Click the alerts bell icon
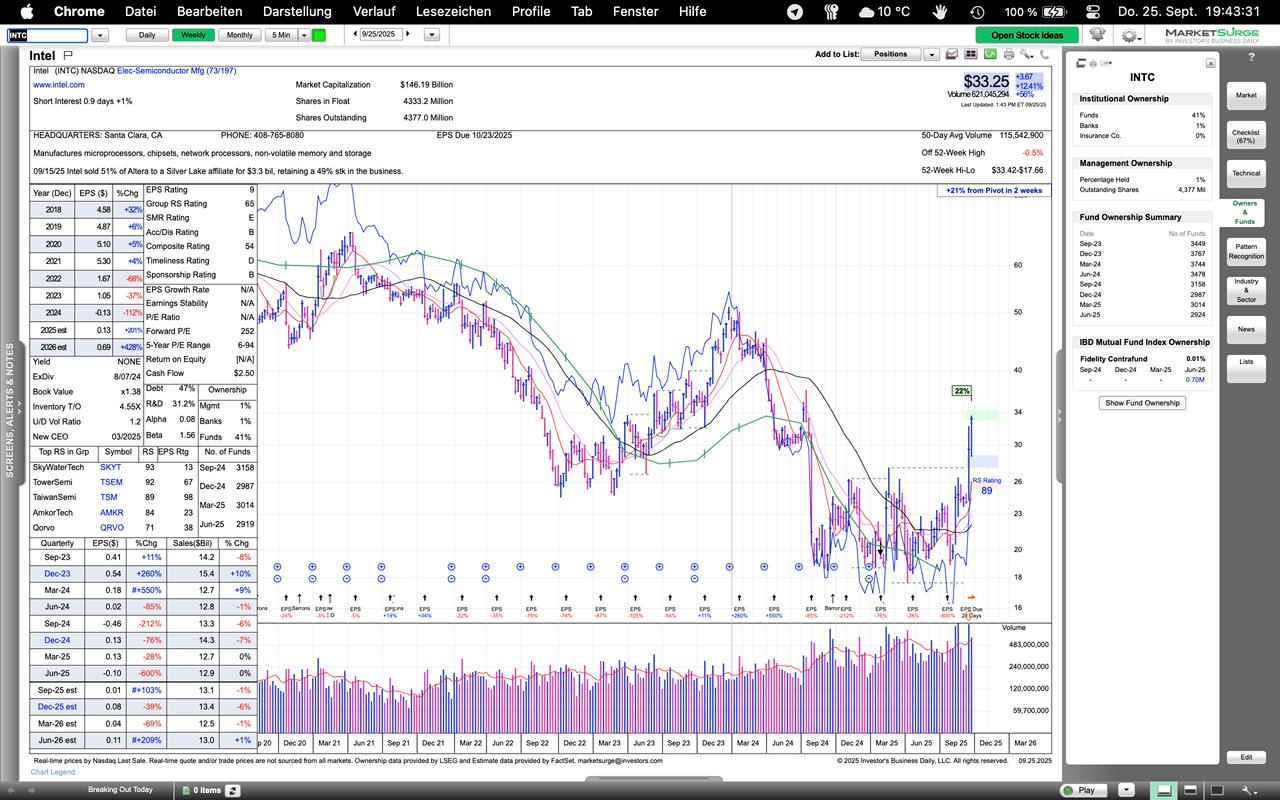Image resolution: width=1280 pixels, height=800 pixels. [x=1097, y=34]
